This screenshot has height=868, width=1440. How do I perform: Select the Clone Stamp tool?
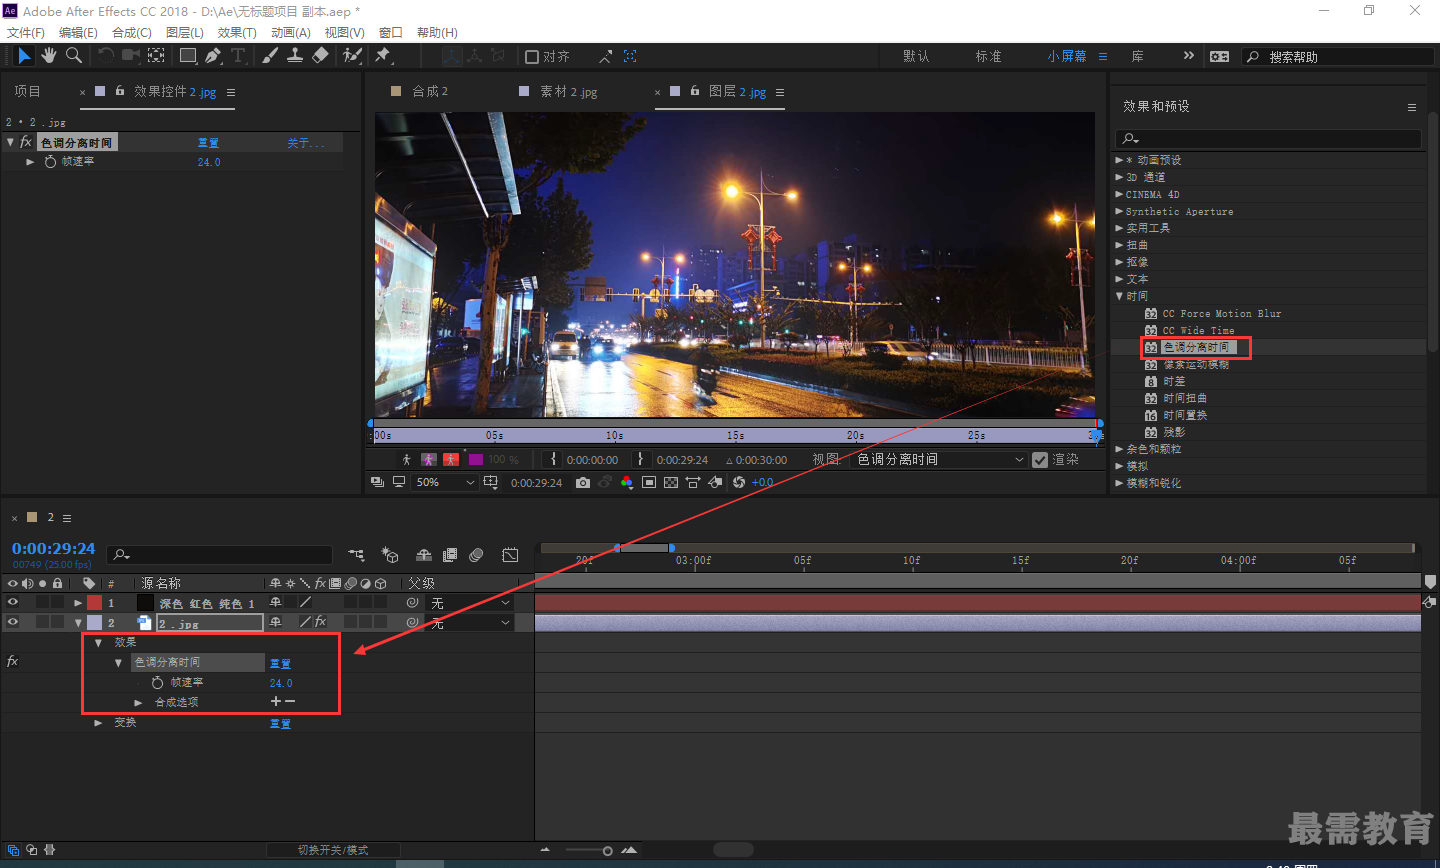click(295, 56)
